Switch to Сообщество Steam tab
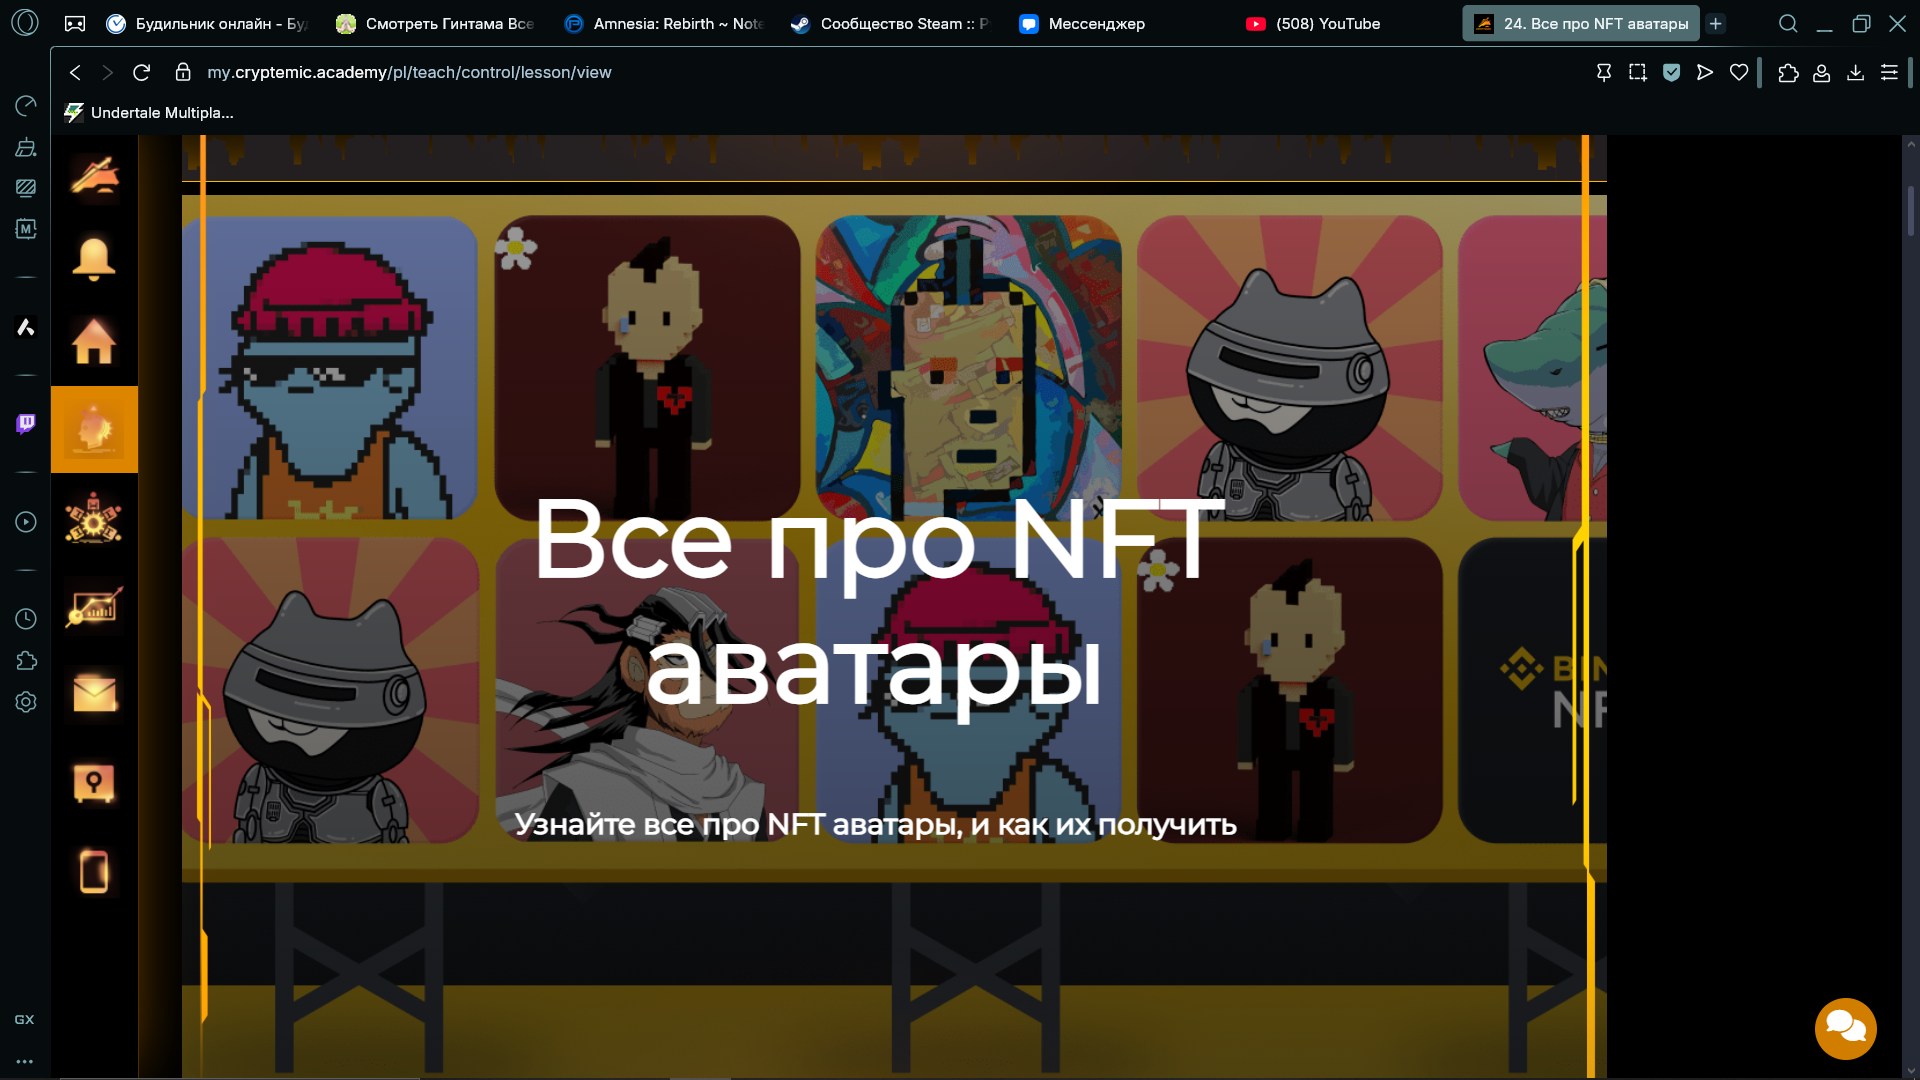1920x1080 pixels. (891, 23)
